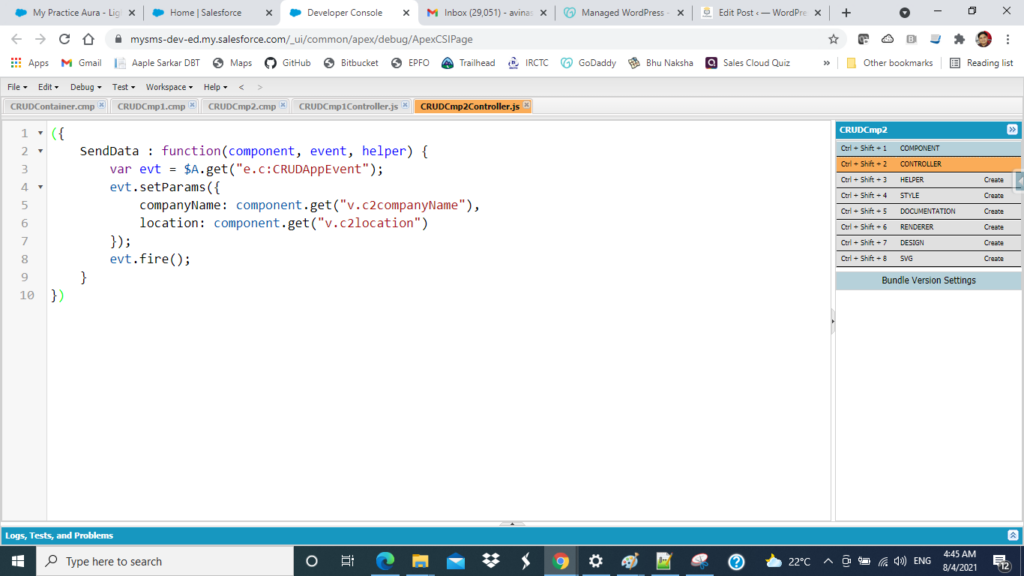
Task: Open the Test menu
Action: 123,87
